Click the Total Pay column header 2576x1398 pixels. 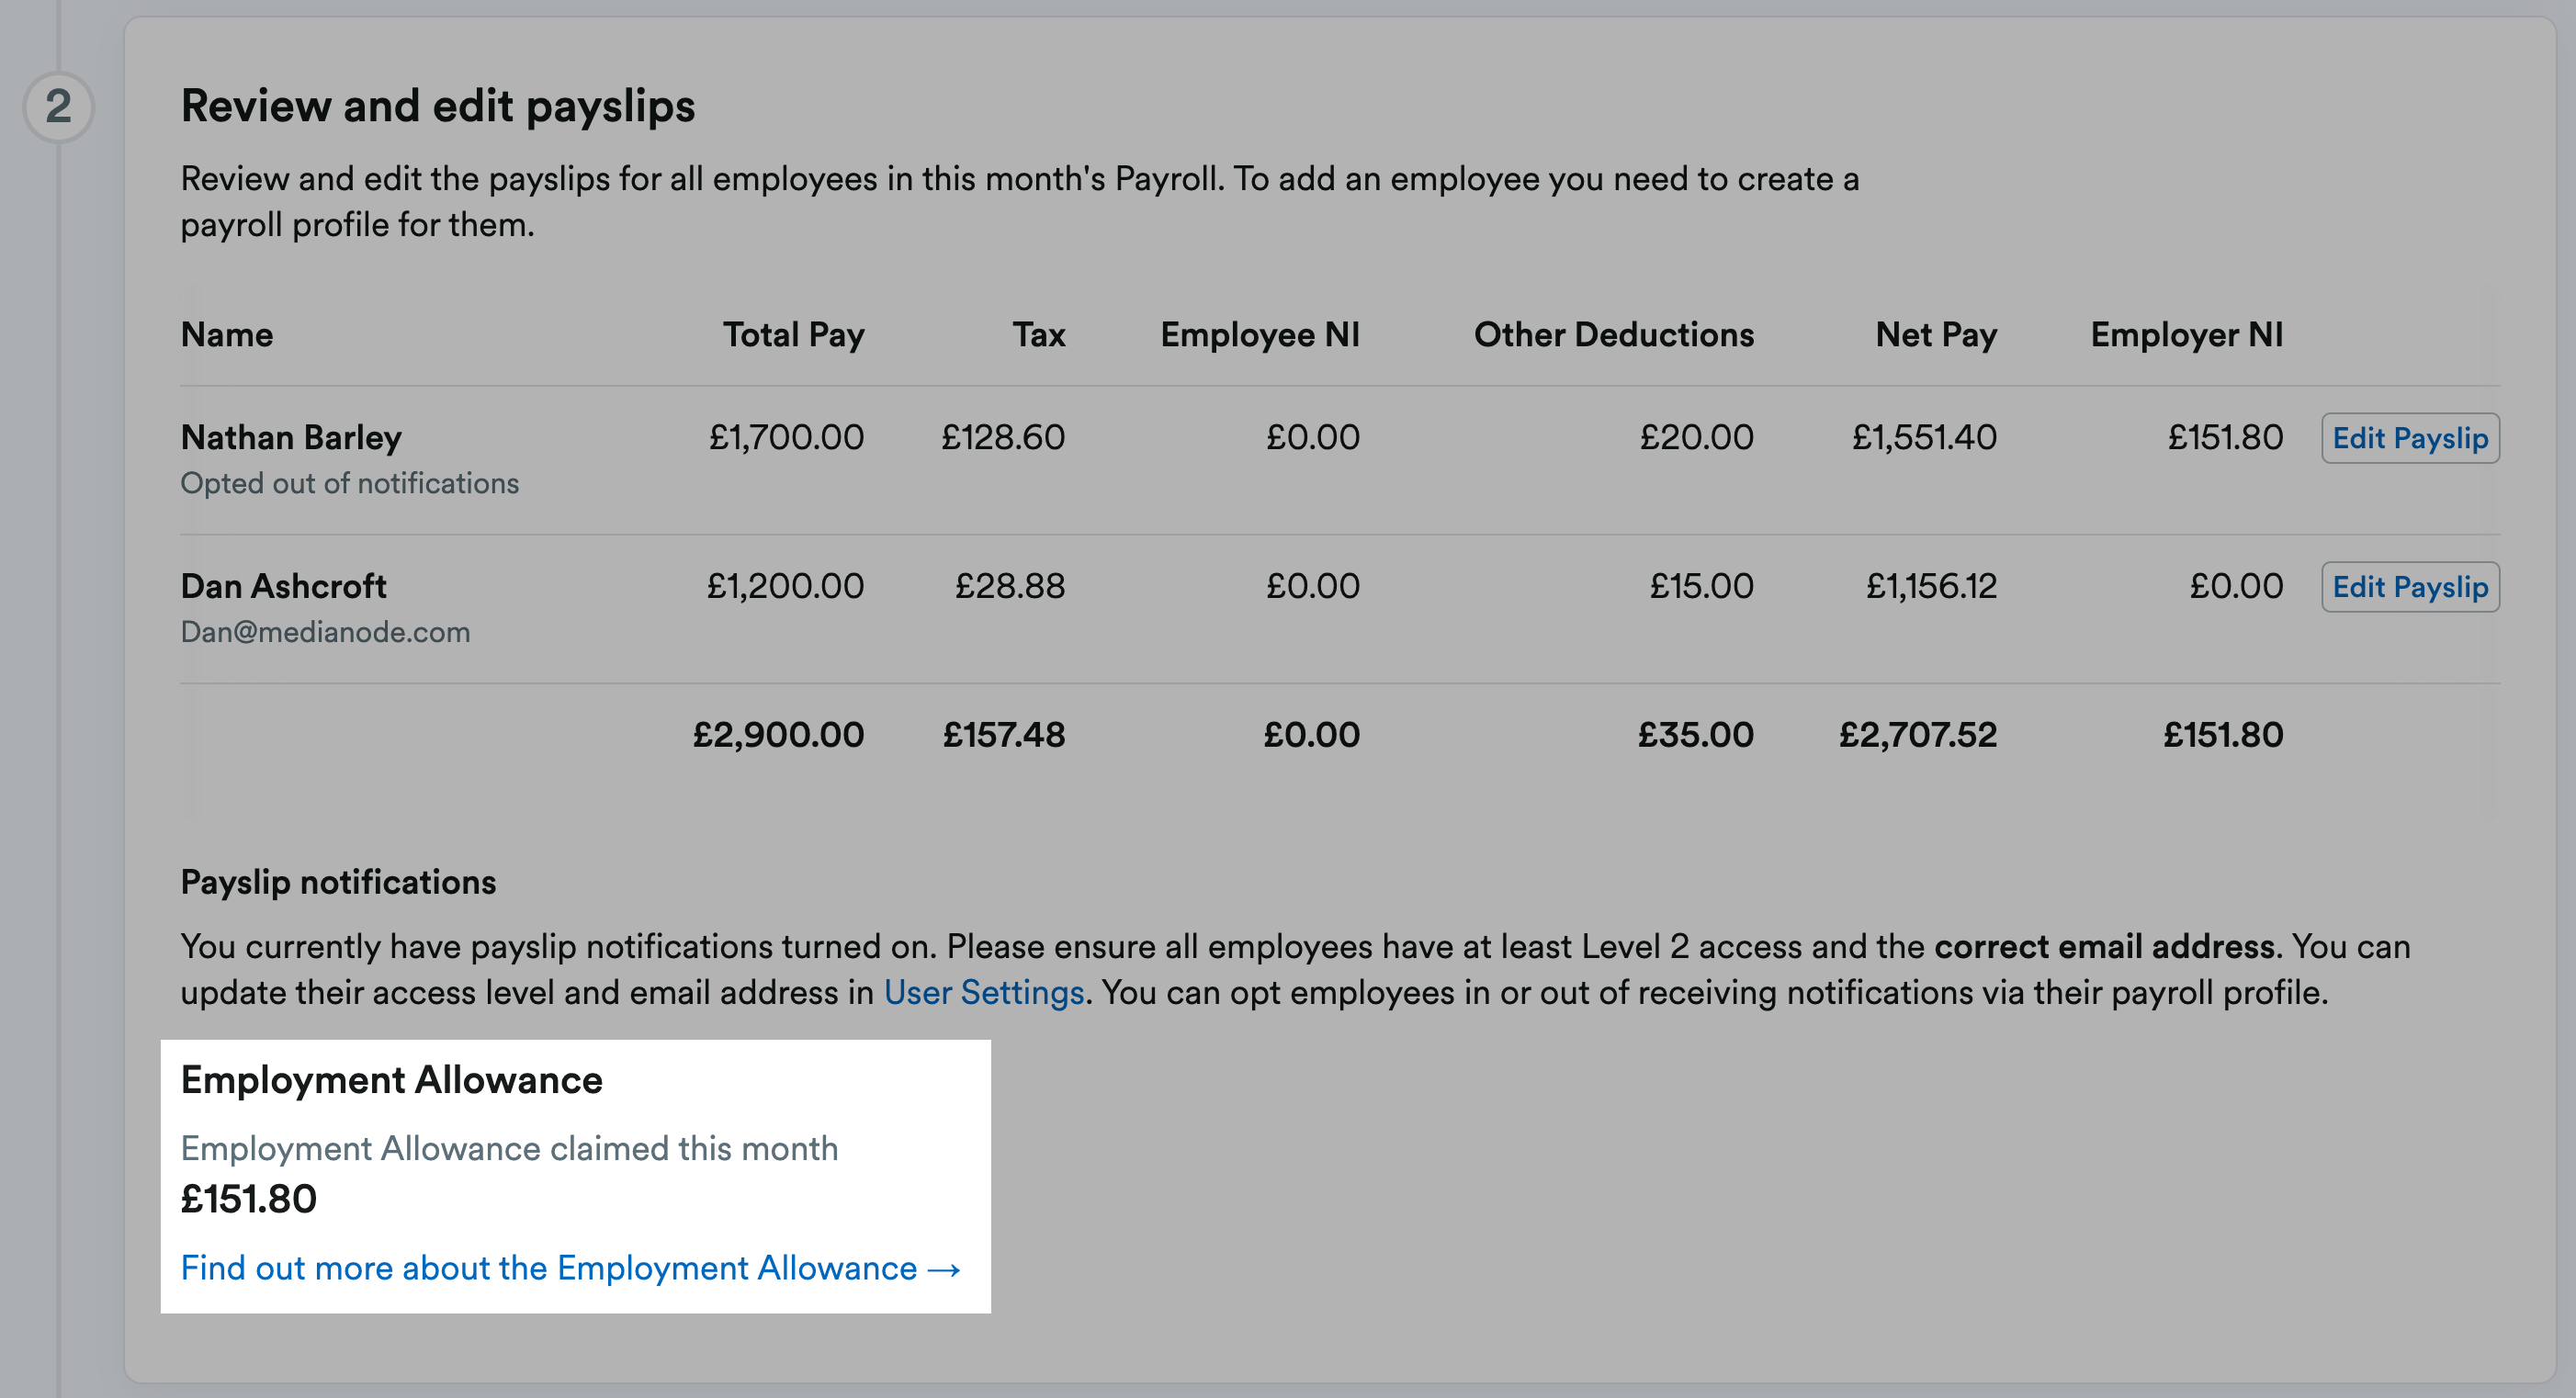(794, 335)
